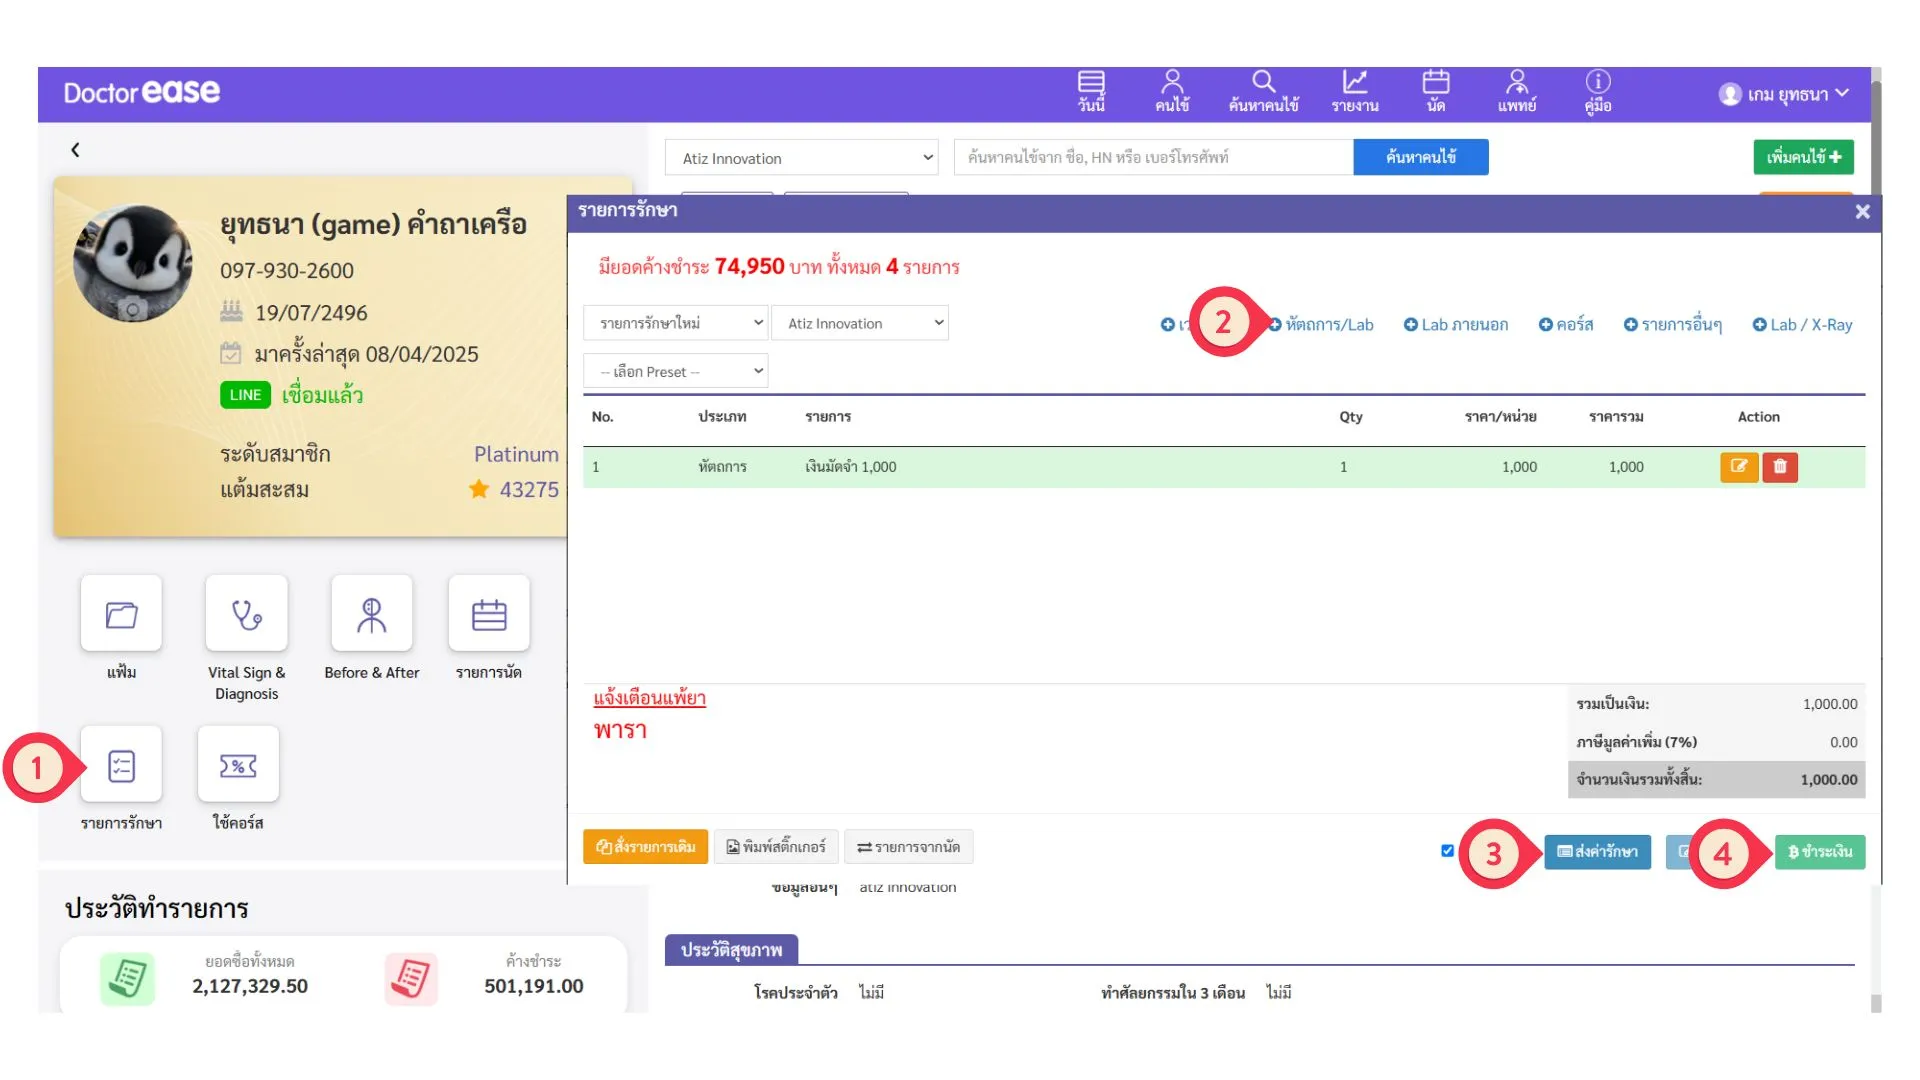Open the แฟ้ม folder icon
The image size is (1920, 1080).
[x=121, y=614]
